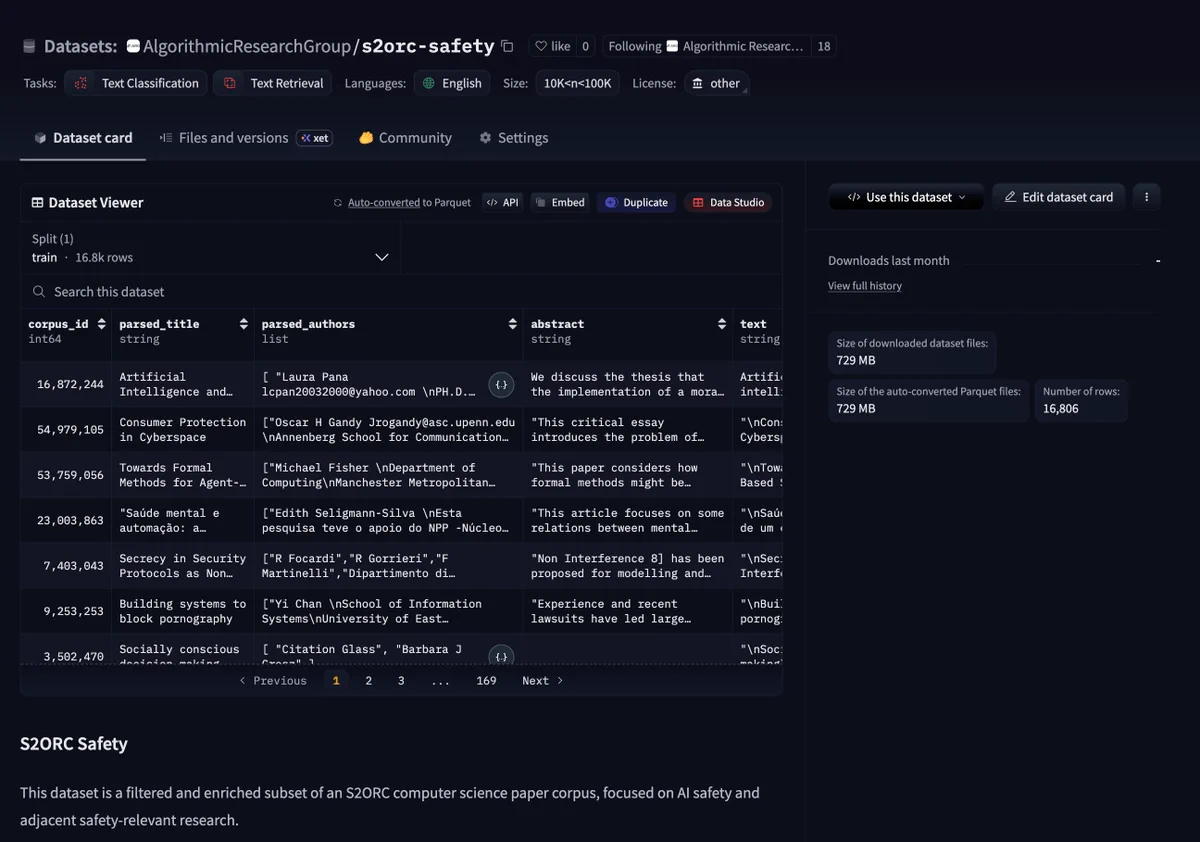Sort by parsed_authors column
1200x842 pixels.
tap(512, 324)
